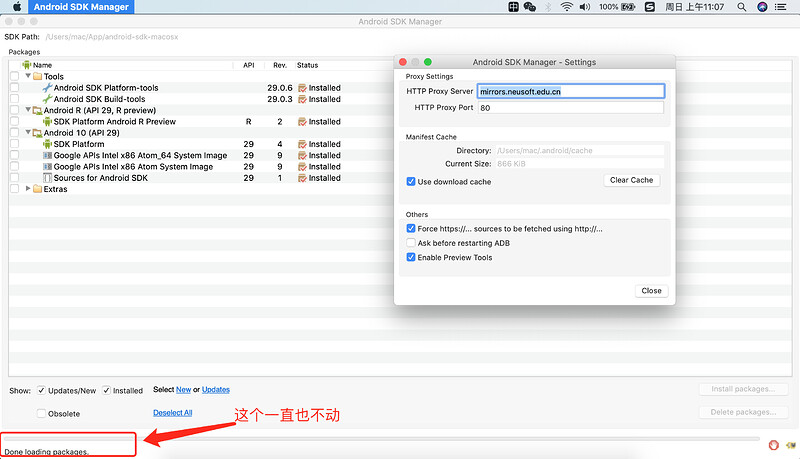Expand the Extras tree node
The height and width of the screenshot is (459, 800).
coord(28,188)
